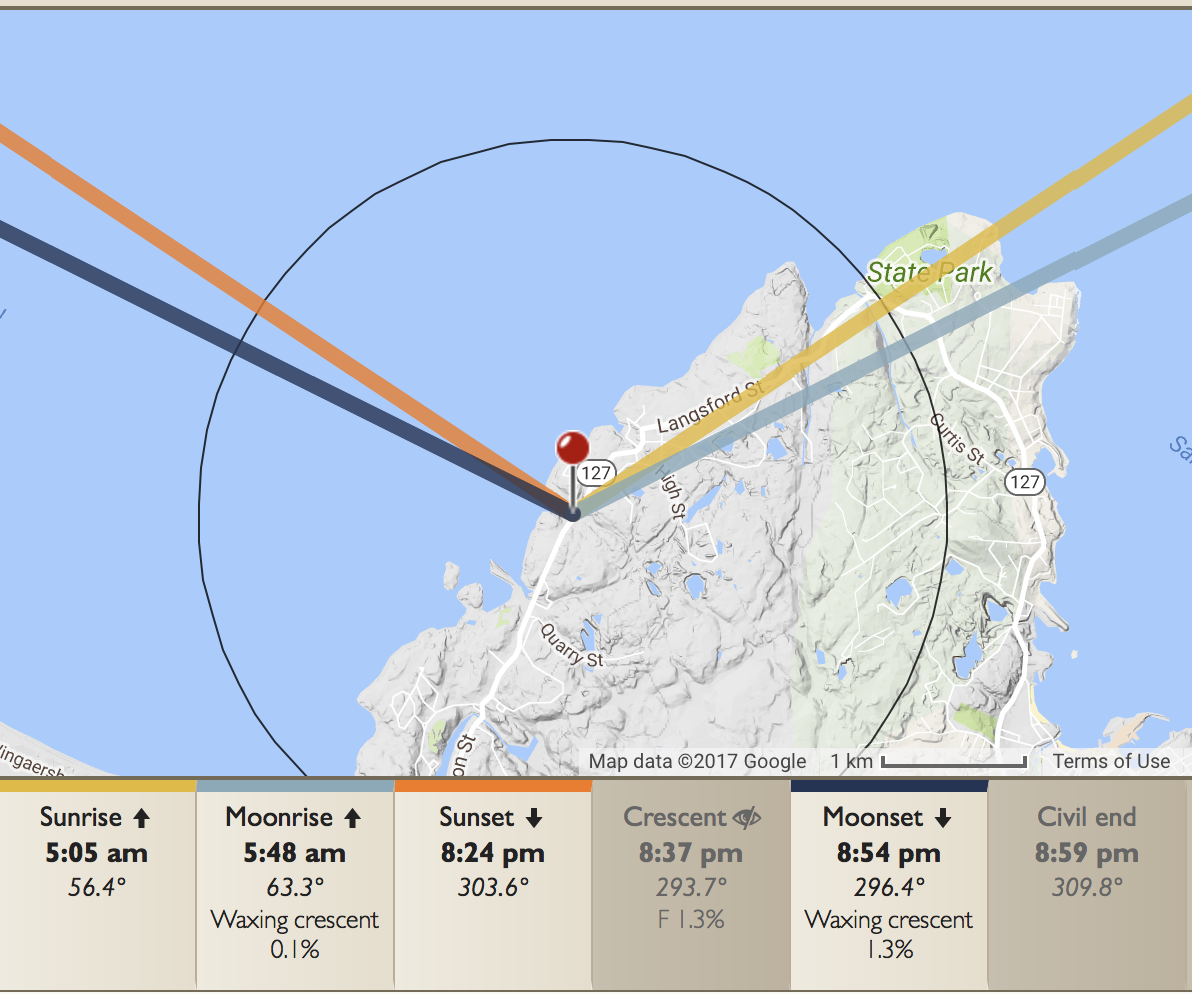Click the red location pin on map
This screenshot has height=994, width=1192.
coord(572,448)
